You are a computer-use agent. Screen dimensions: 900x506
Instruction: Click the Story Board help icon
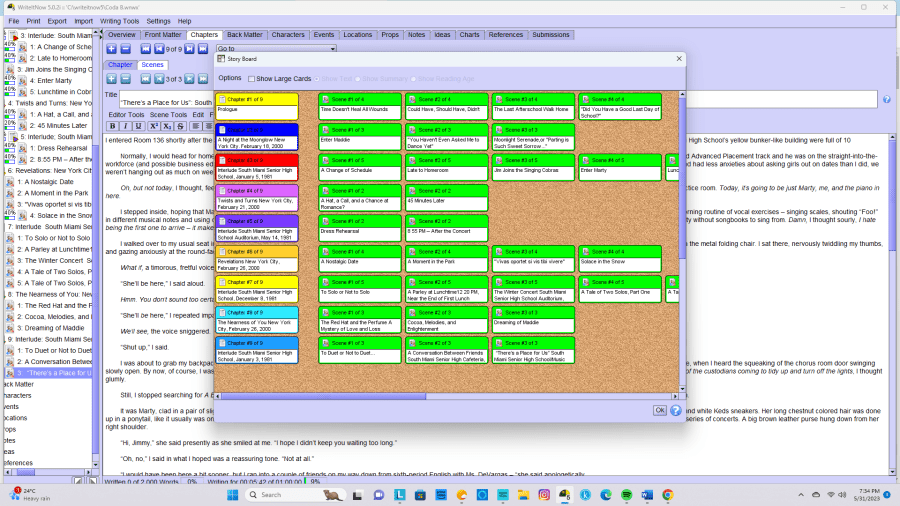(x=675, y=410)
